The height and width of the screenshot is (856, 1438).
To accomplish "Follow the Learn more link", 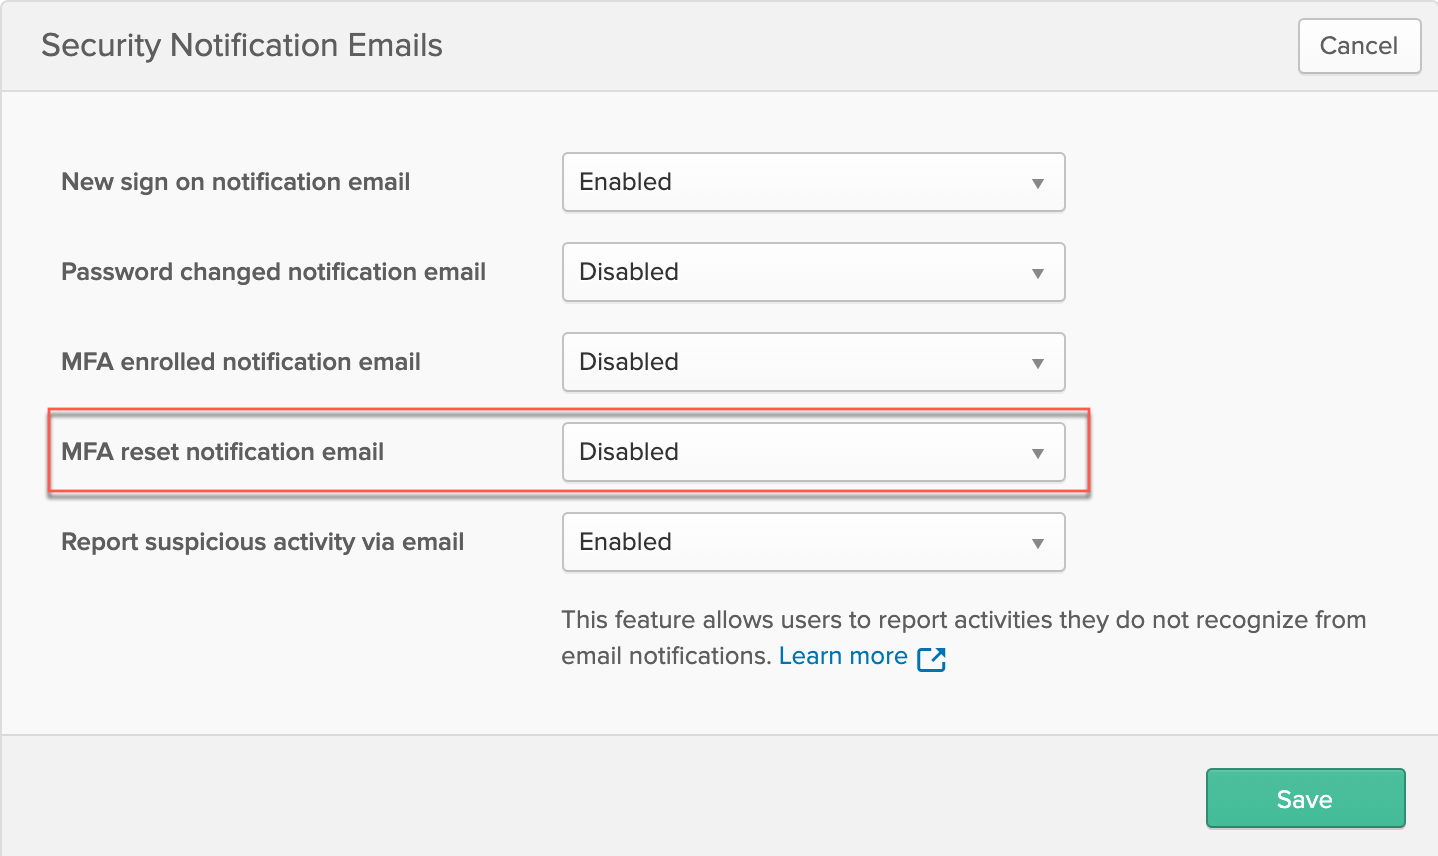I will [843, 656].
